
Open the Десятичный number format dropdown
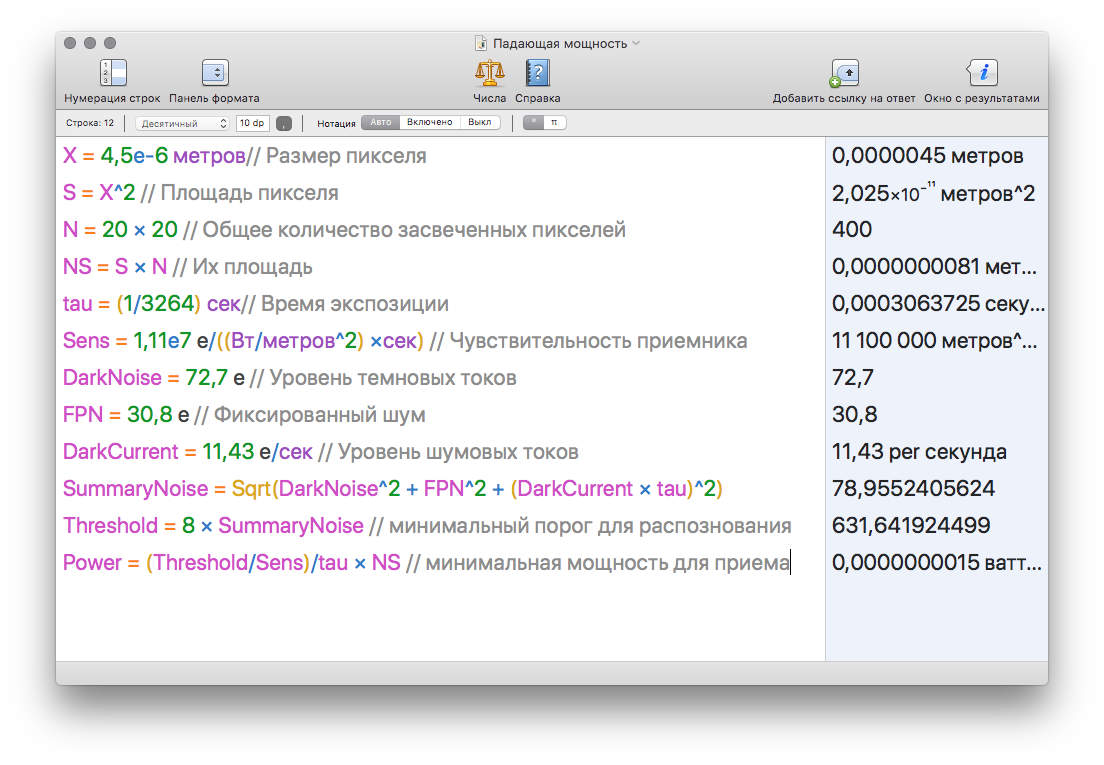click(182, 123)
